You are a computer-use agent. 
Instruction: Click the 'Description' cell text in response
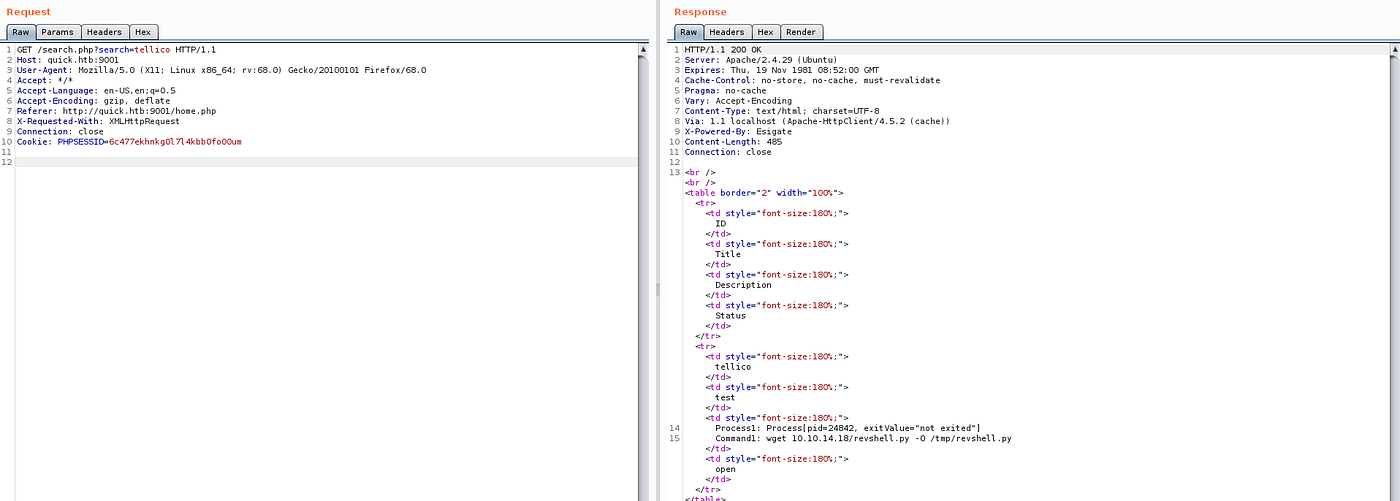pos(743,285)
